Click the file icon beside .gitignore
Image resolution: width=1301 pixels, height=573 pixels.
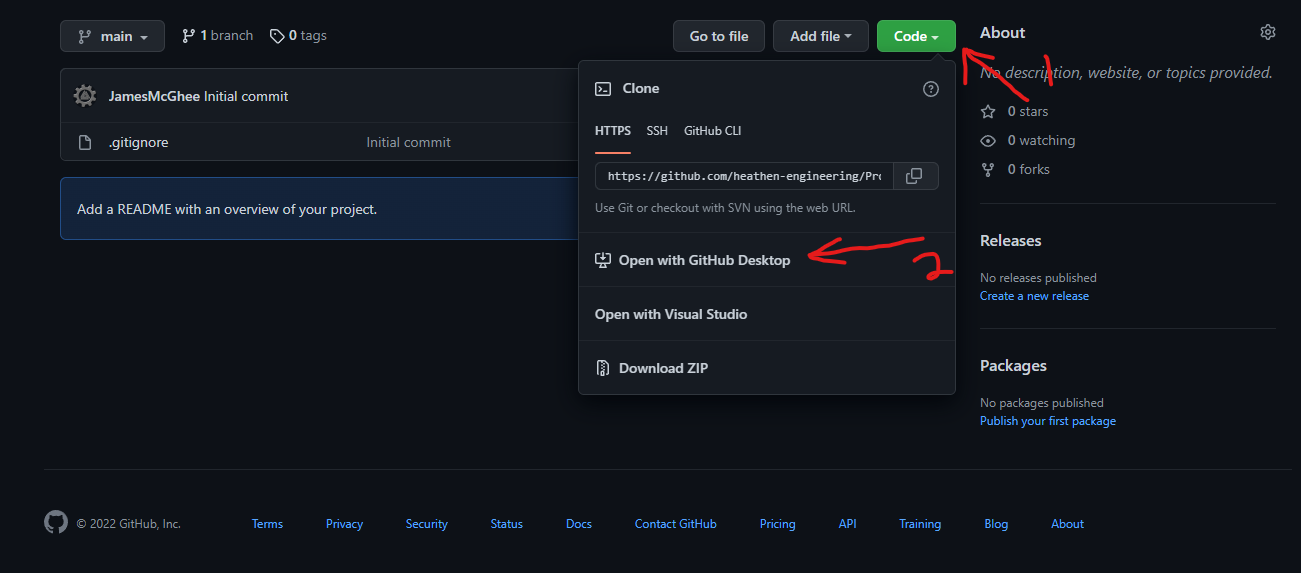[85, 142]
